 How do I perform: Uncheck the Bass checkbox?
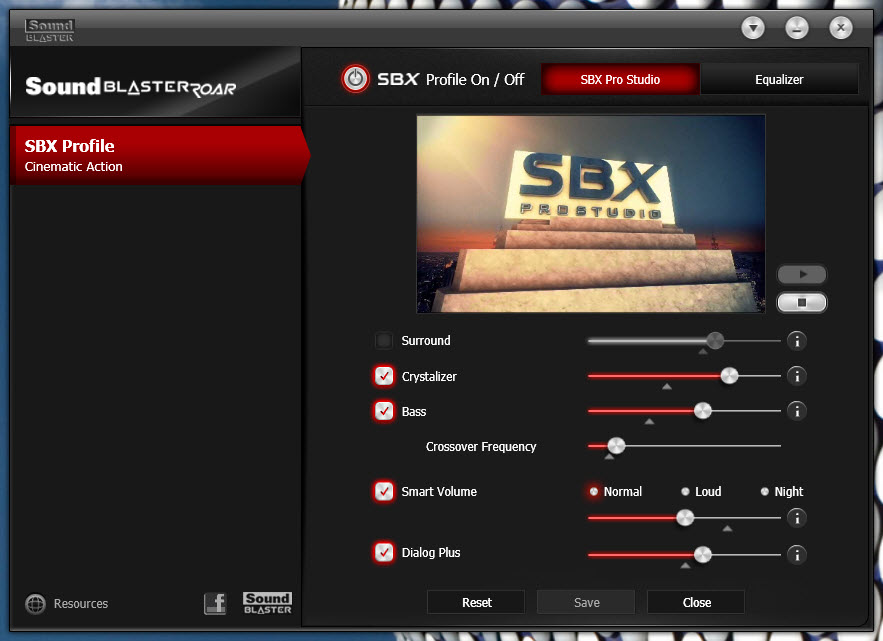click(384, 411)
